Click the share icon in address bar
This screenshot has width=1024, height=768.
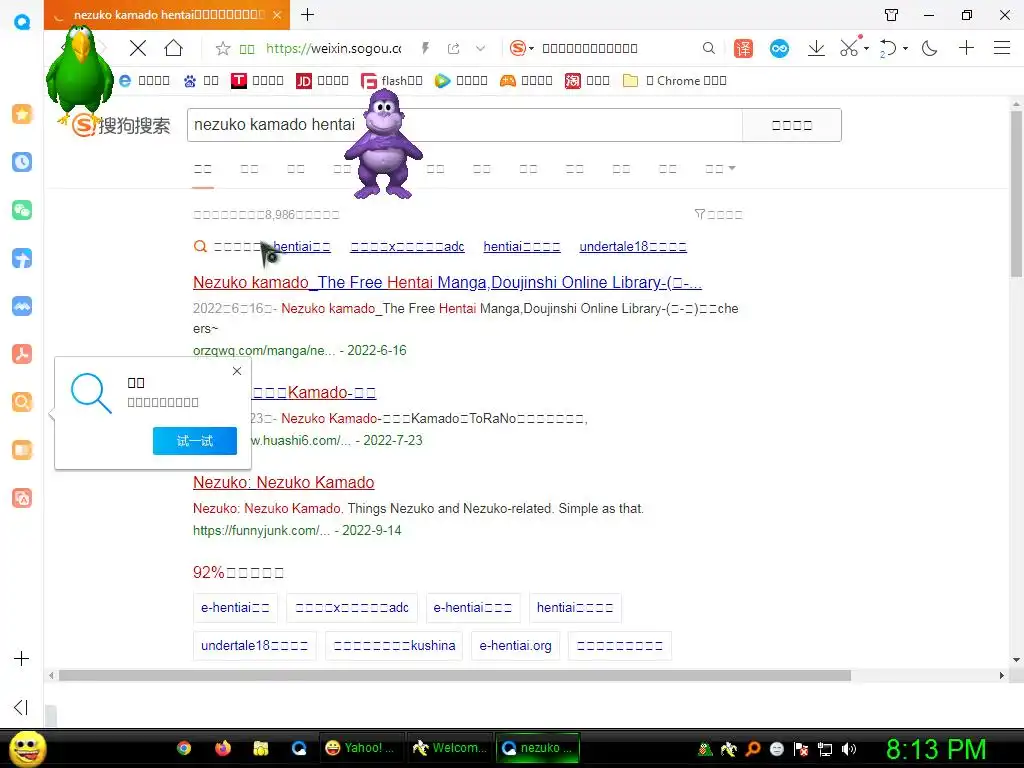(453, 48)
